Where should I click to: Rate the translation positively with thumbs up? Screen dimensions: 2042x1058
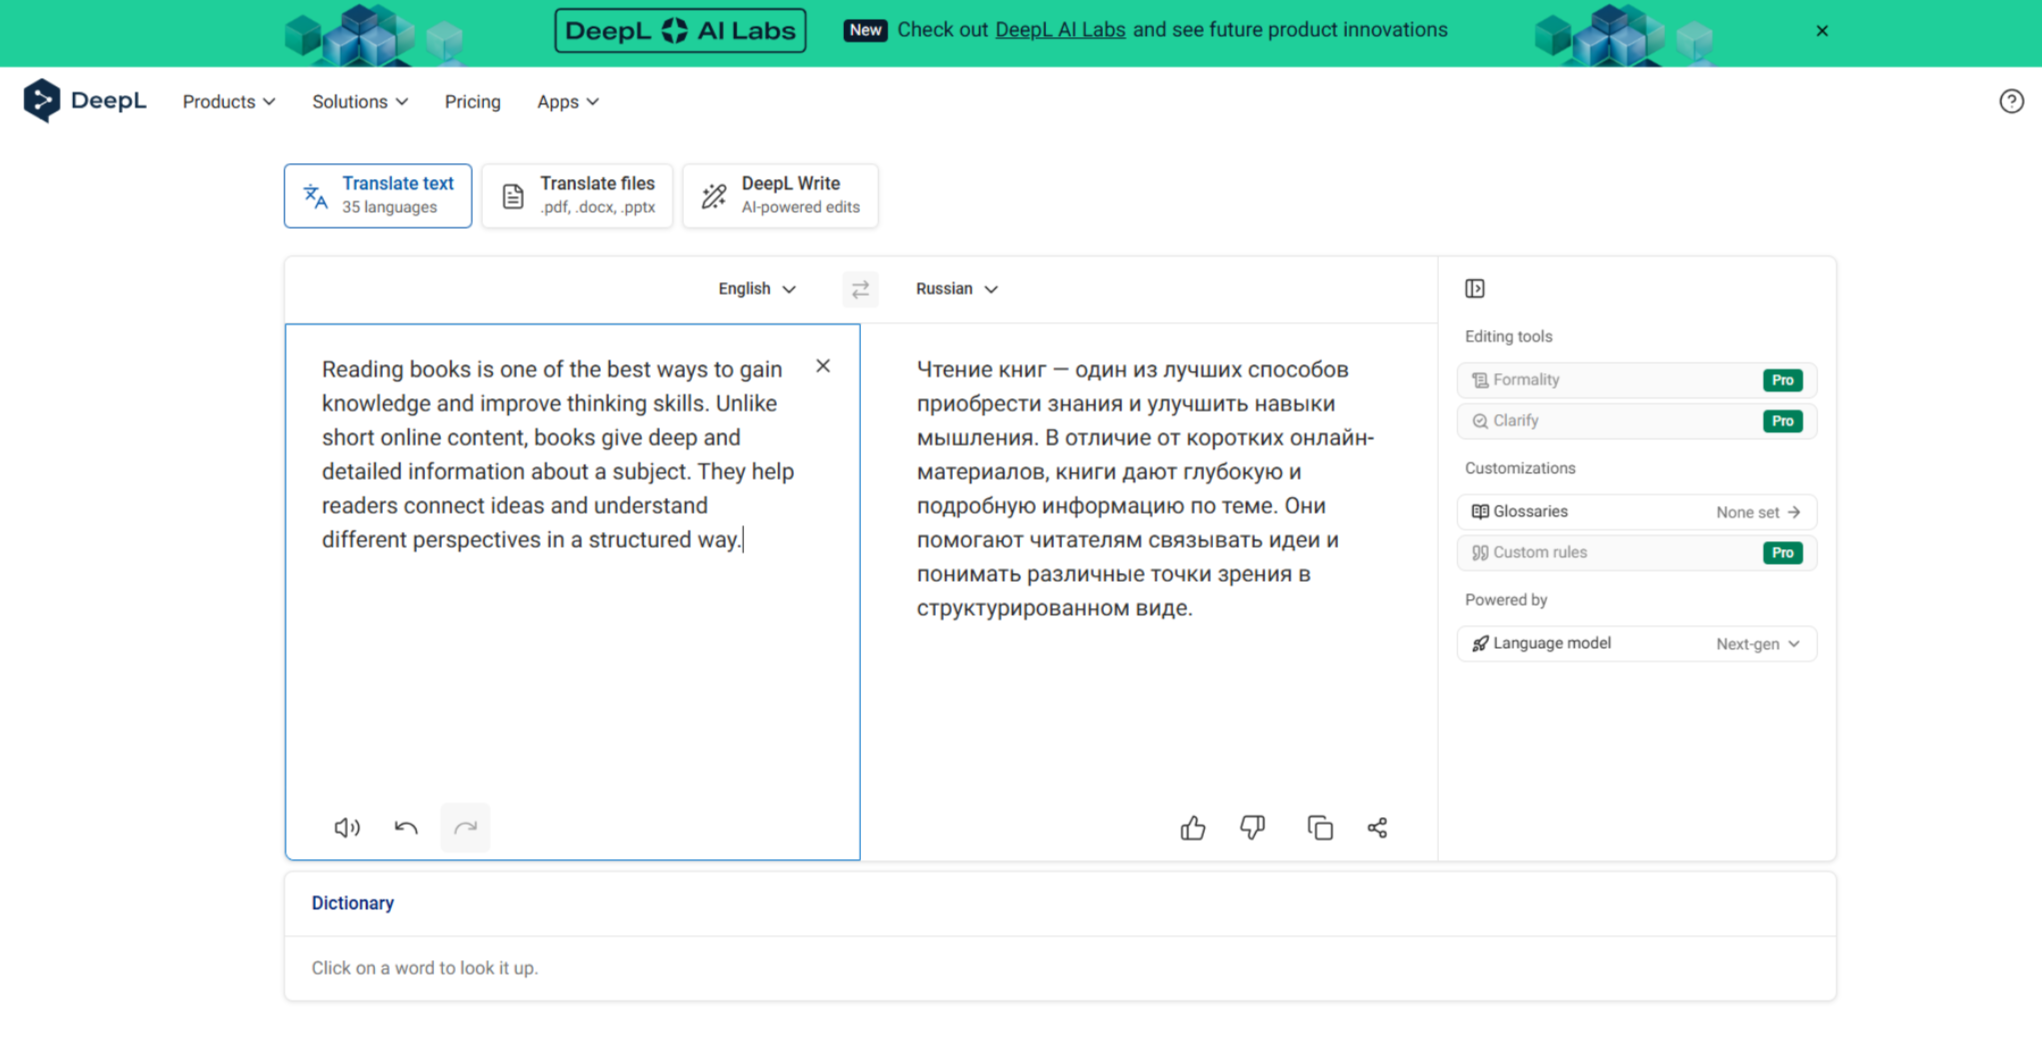pos(1193,827)
